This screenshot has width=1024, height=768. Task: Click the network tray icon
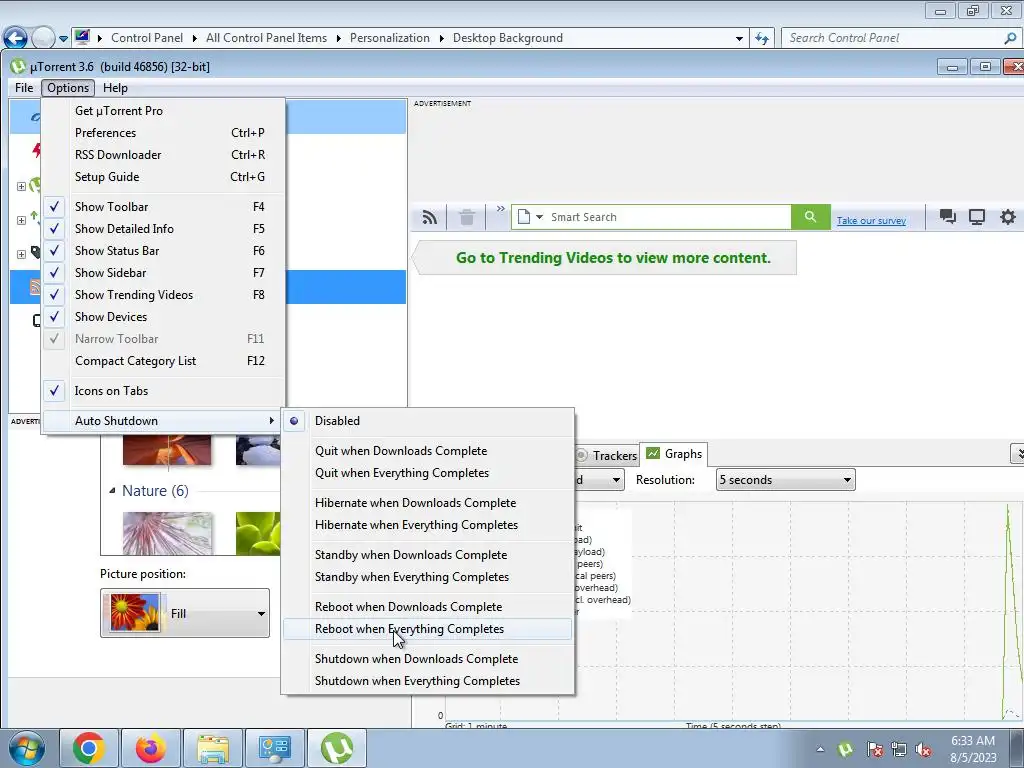(x=899, y=749)
